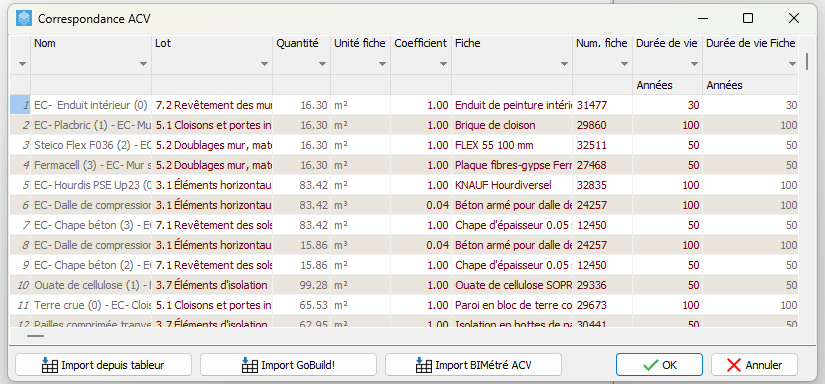Open the Num. fiche column filter dropdown

[x=624, y=64]
